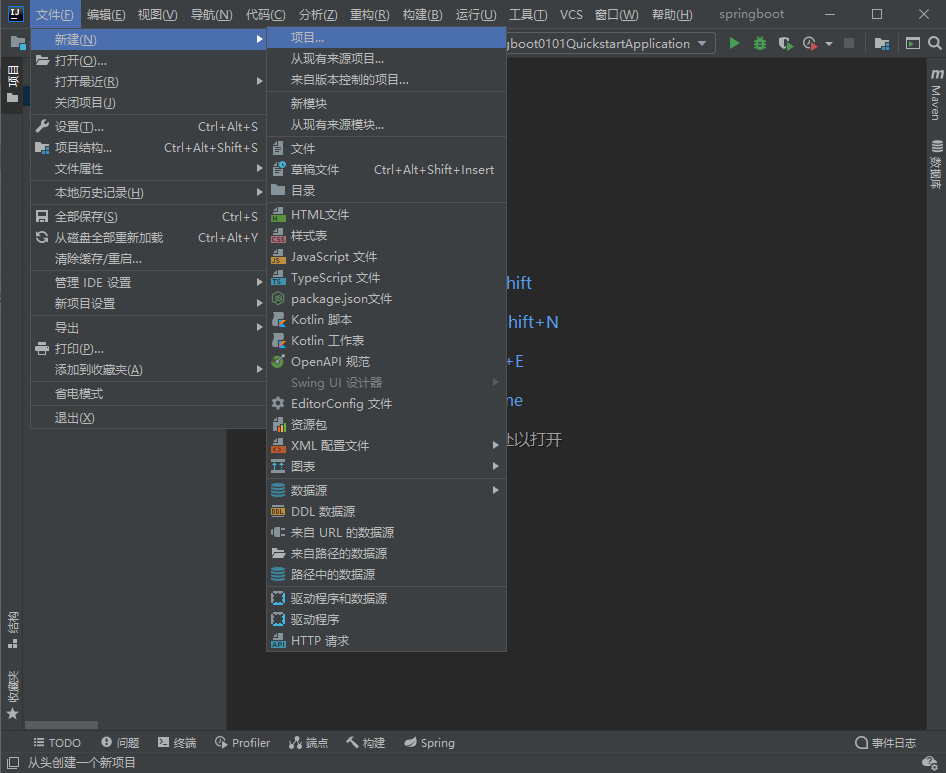Open the Structure side panel tab
Viewport: 946px width, 773px height.
(x=13, y=630)
